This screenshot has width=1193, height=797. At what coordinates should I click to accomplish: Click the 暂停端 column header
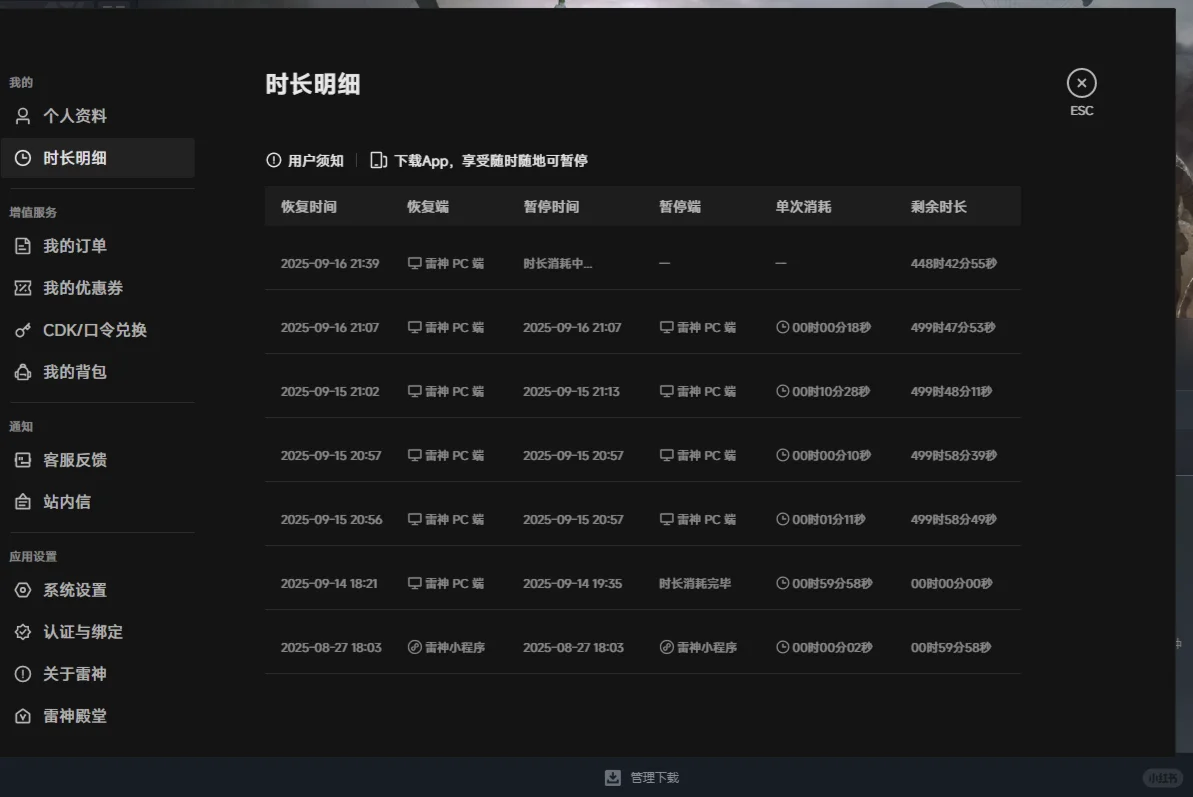point(679,207)
